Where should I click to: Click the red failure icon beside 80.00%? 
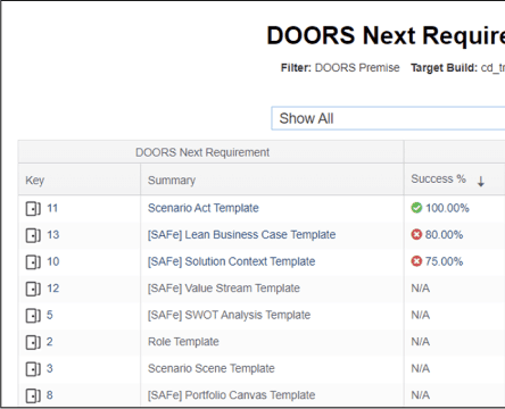pyautogui.click(x=416, y=235)
